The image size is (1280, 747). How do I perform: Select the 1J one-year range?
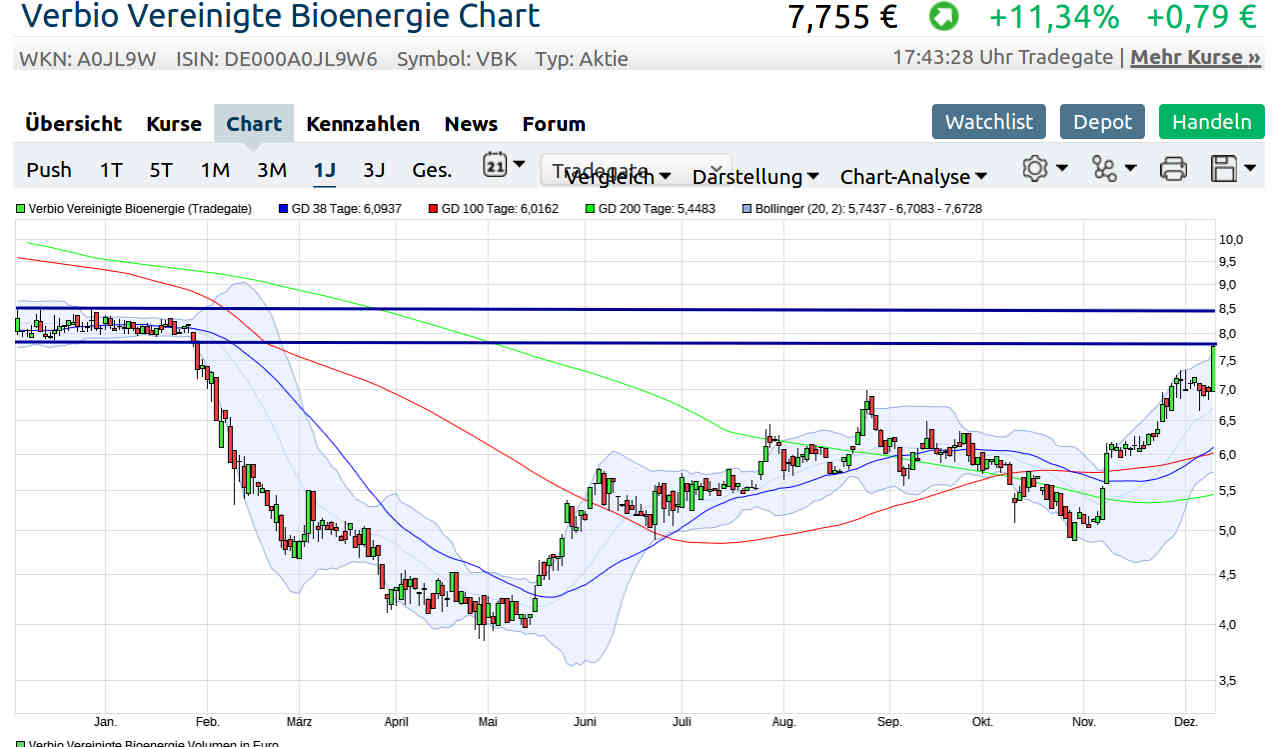324,170
